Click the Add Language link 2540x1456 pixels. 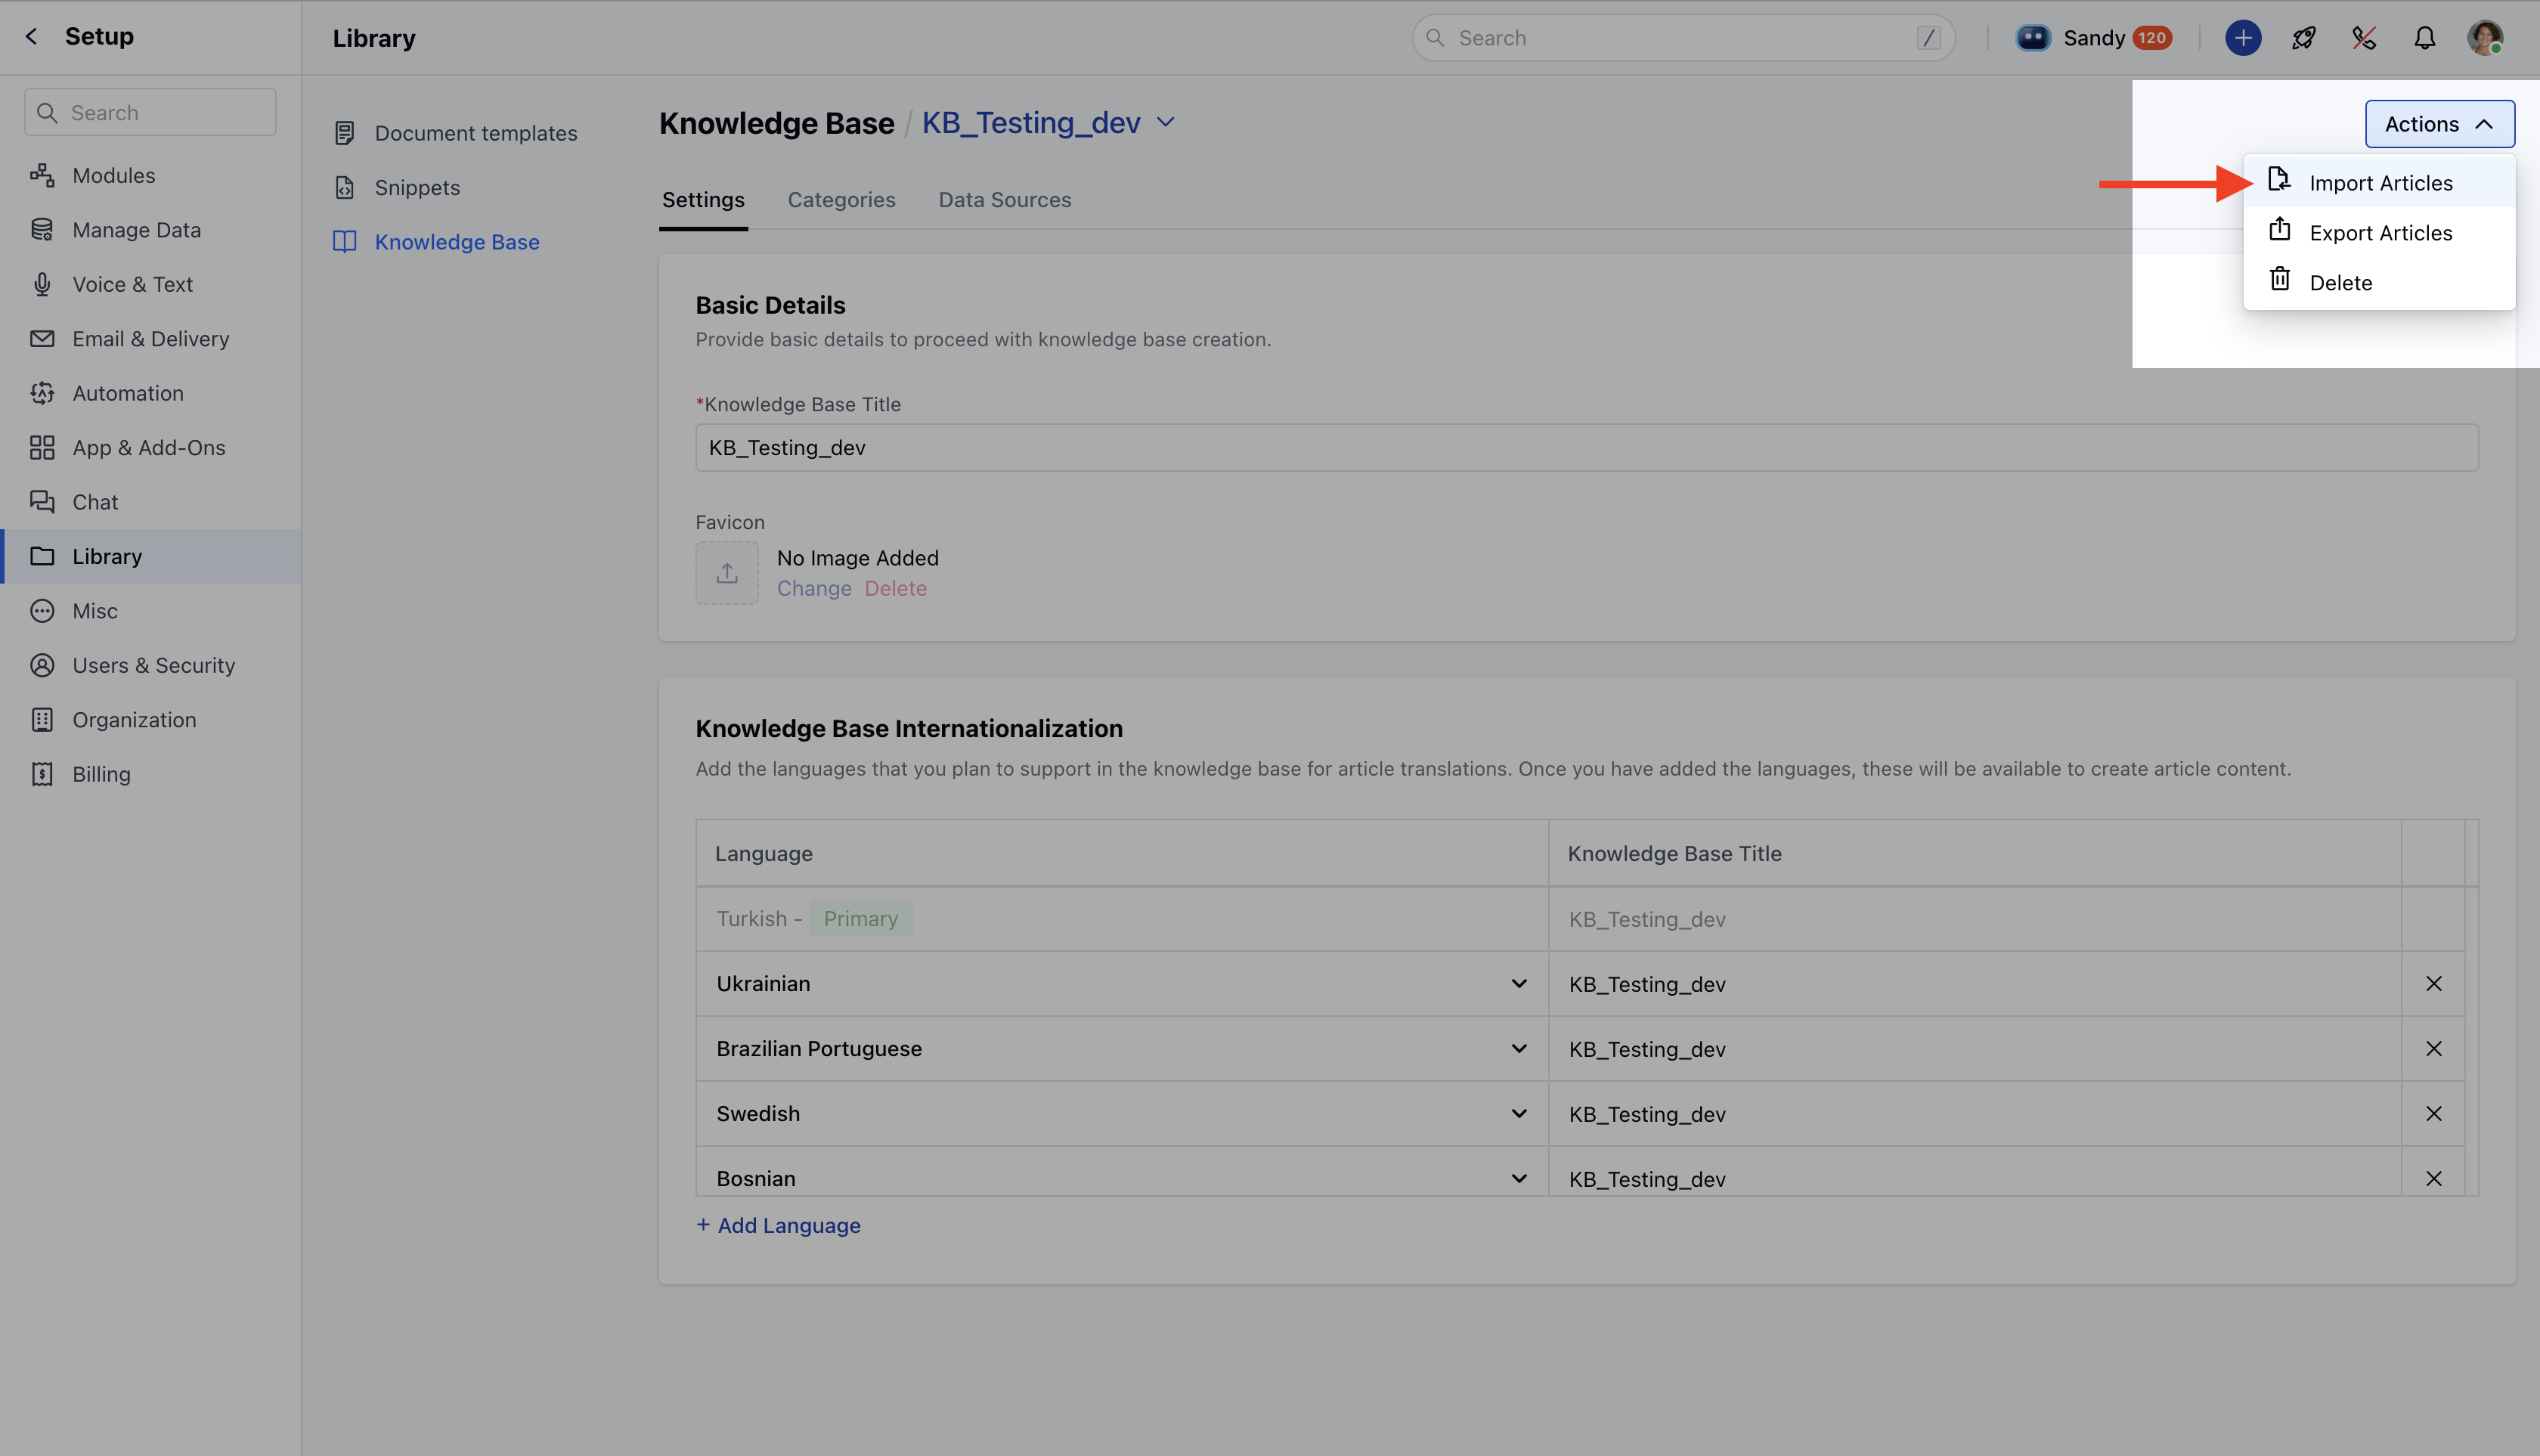coord(778,1225)
